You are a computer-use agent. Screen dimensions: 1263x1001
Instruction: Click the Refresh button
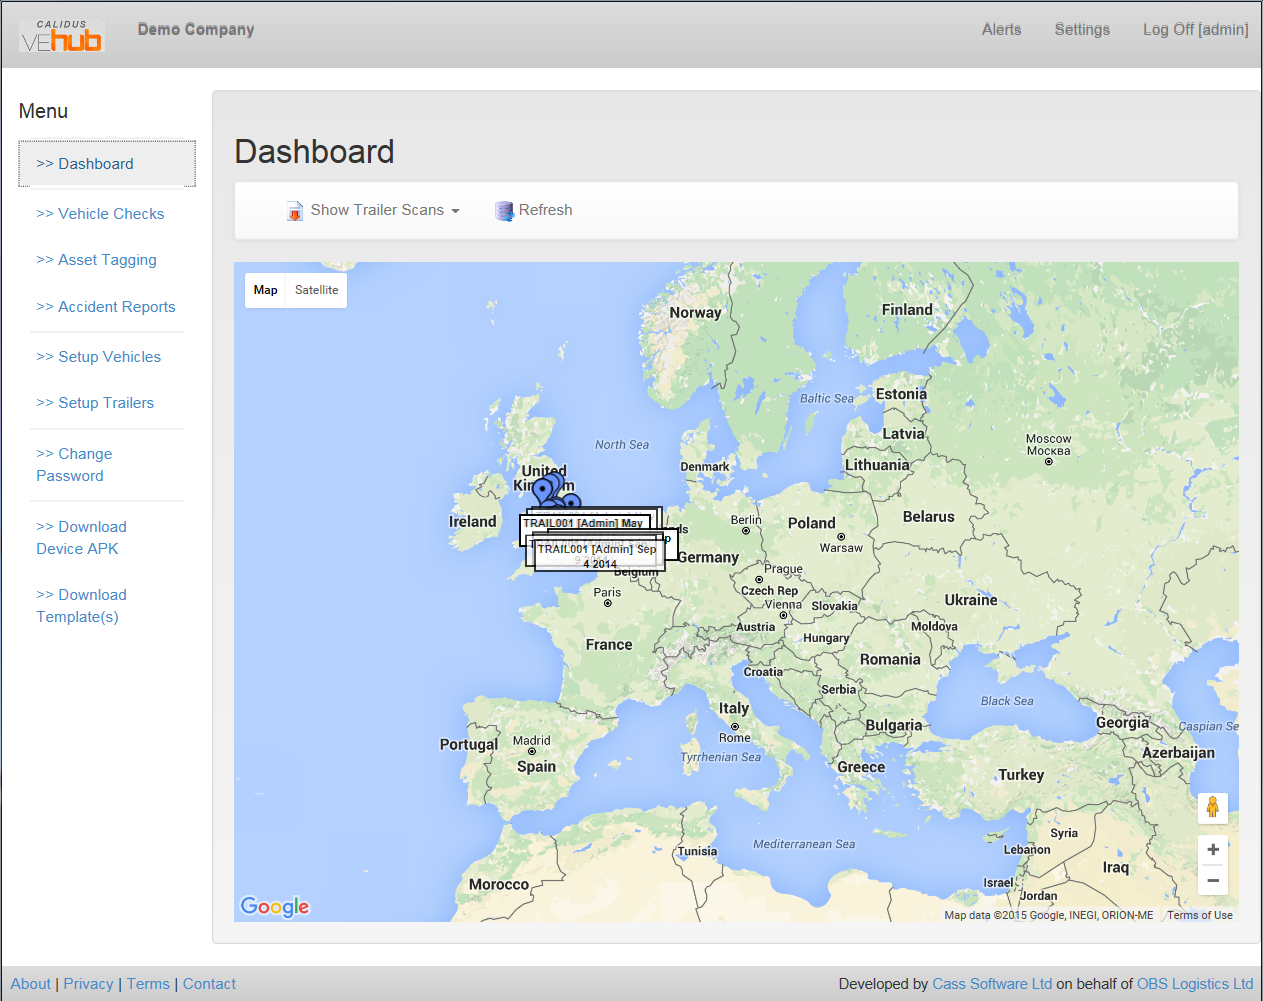click(x=534, y=210)
